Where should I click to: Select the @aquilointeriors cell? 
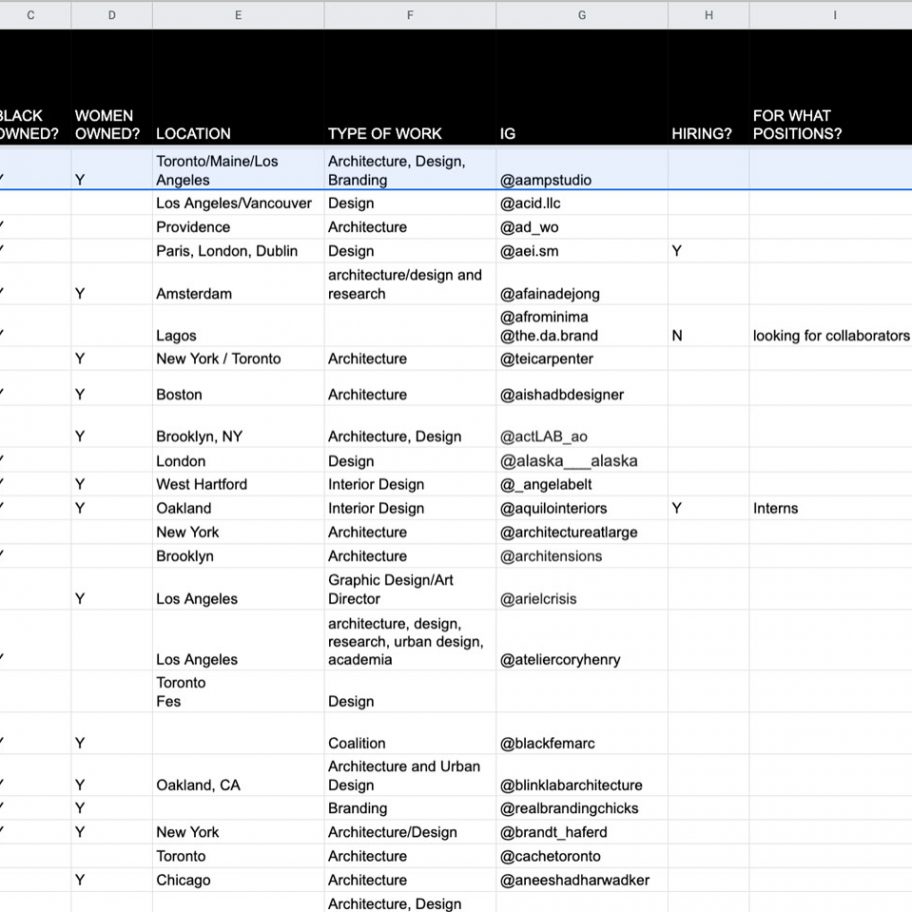(582, 508)
